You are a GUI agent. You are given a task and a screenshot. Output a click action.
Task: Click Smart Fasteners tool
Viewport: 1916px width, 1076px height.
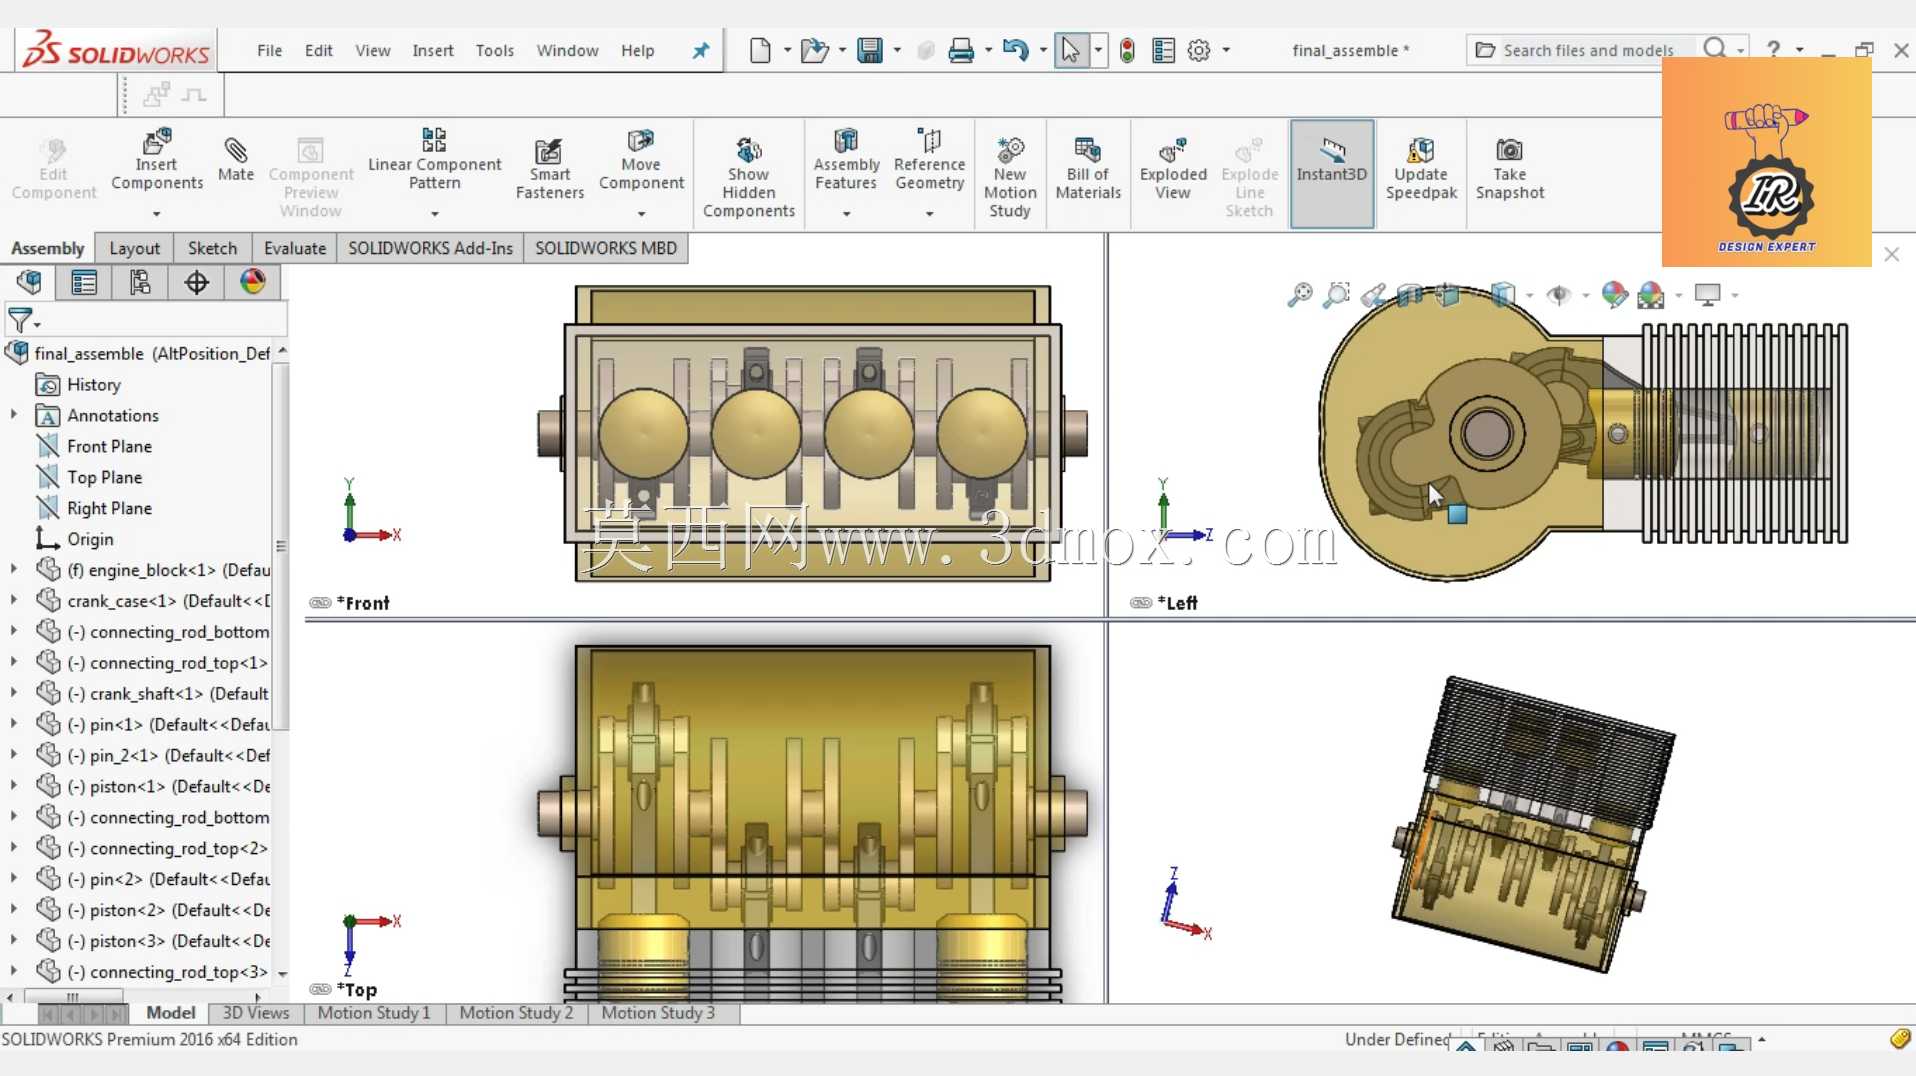[x=550, y=170]
